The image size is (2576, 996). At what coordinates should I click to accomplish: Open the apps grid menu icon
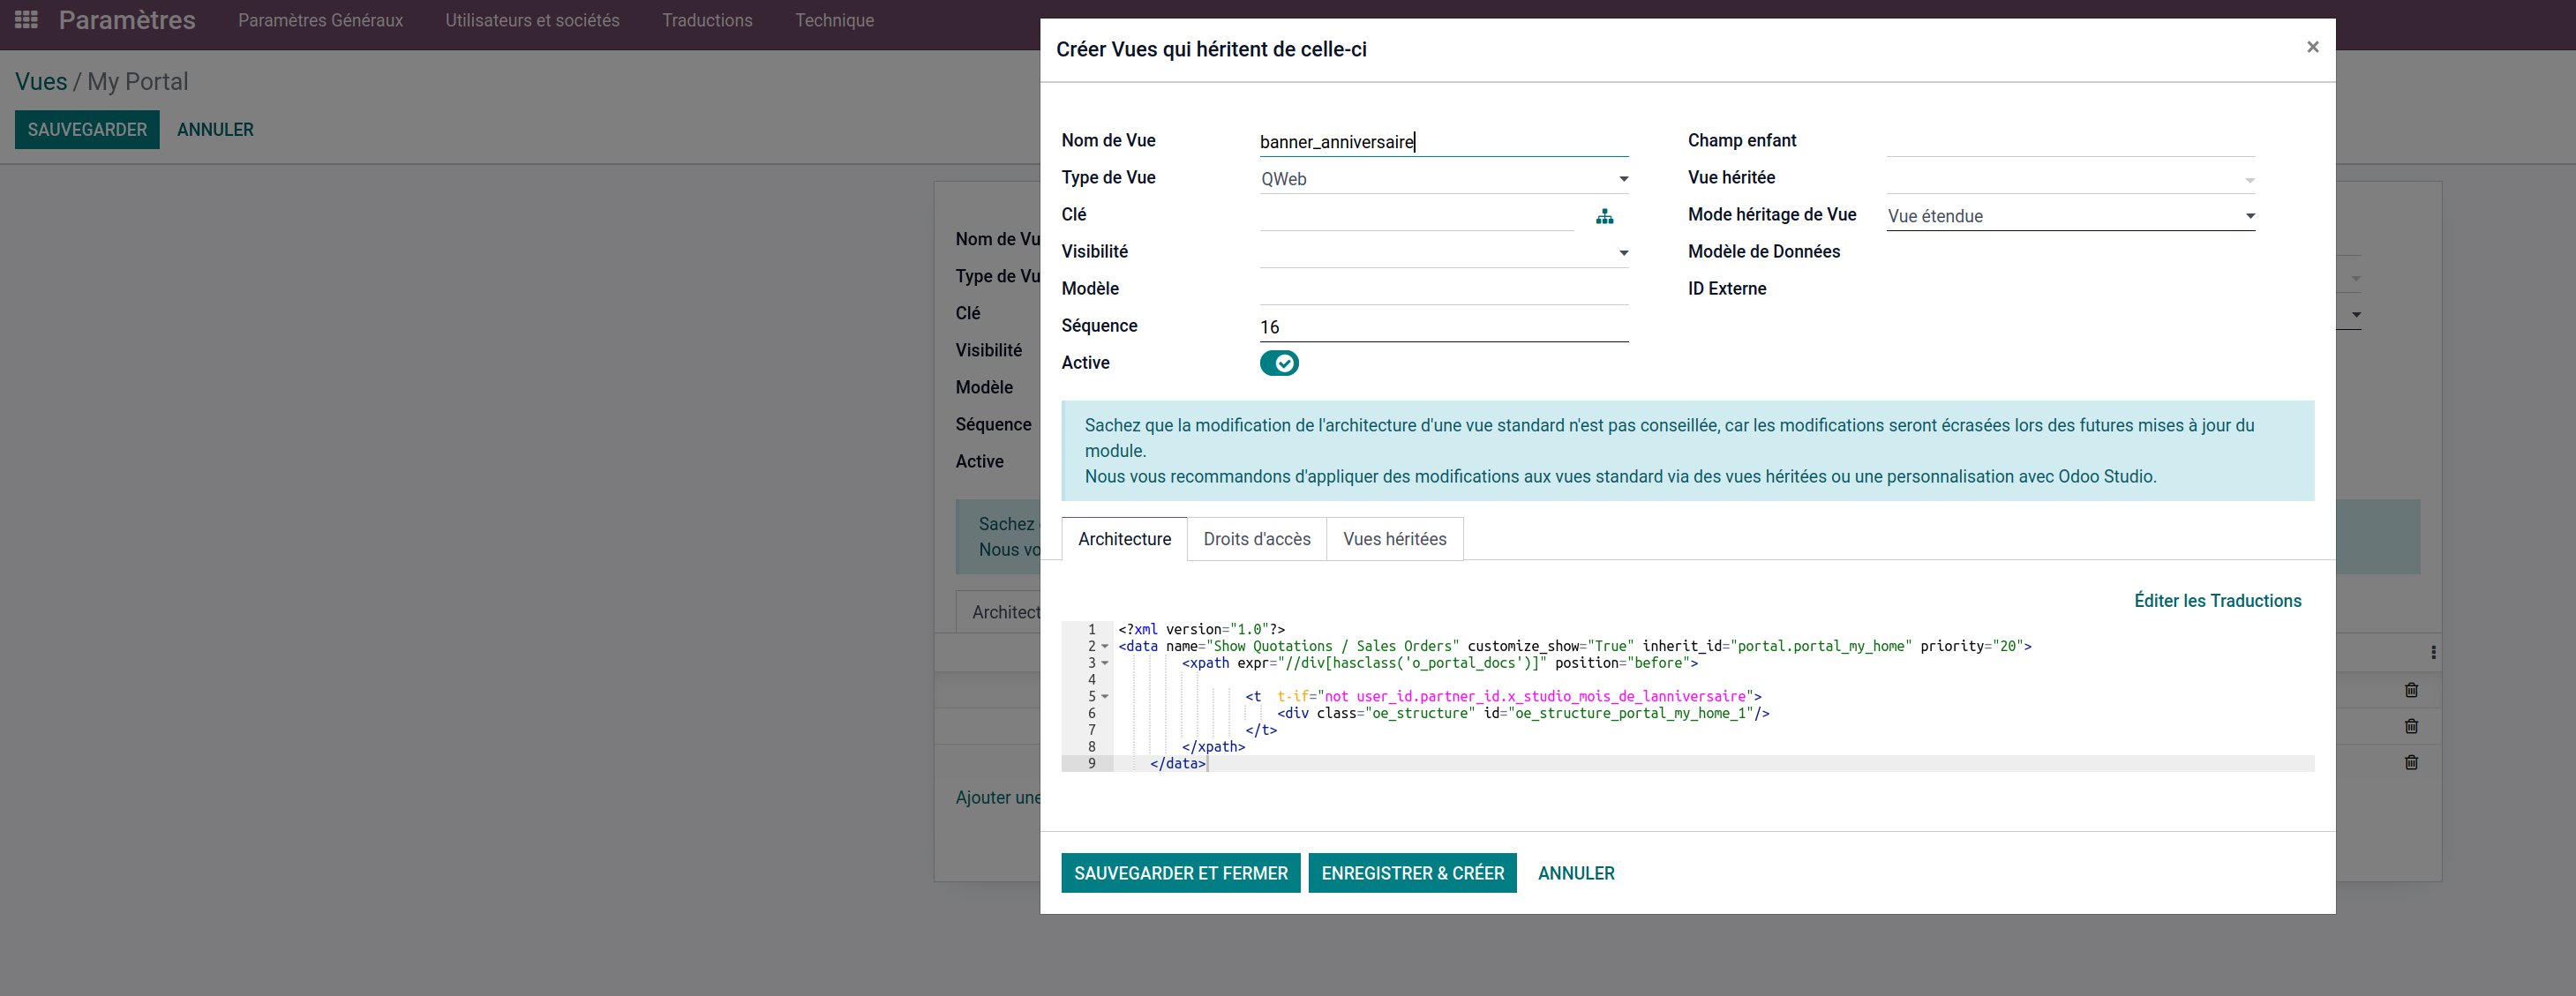pos(27,20)
